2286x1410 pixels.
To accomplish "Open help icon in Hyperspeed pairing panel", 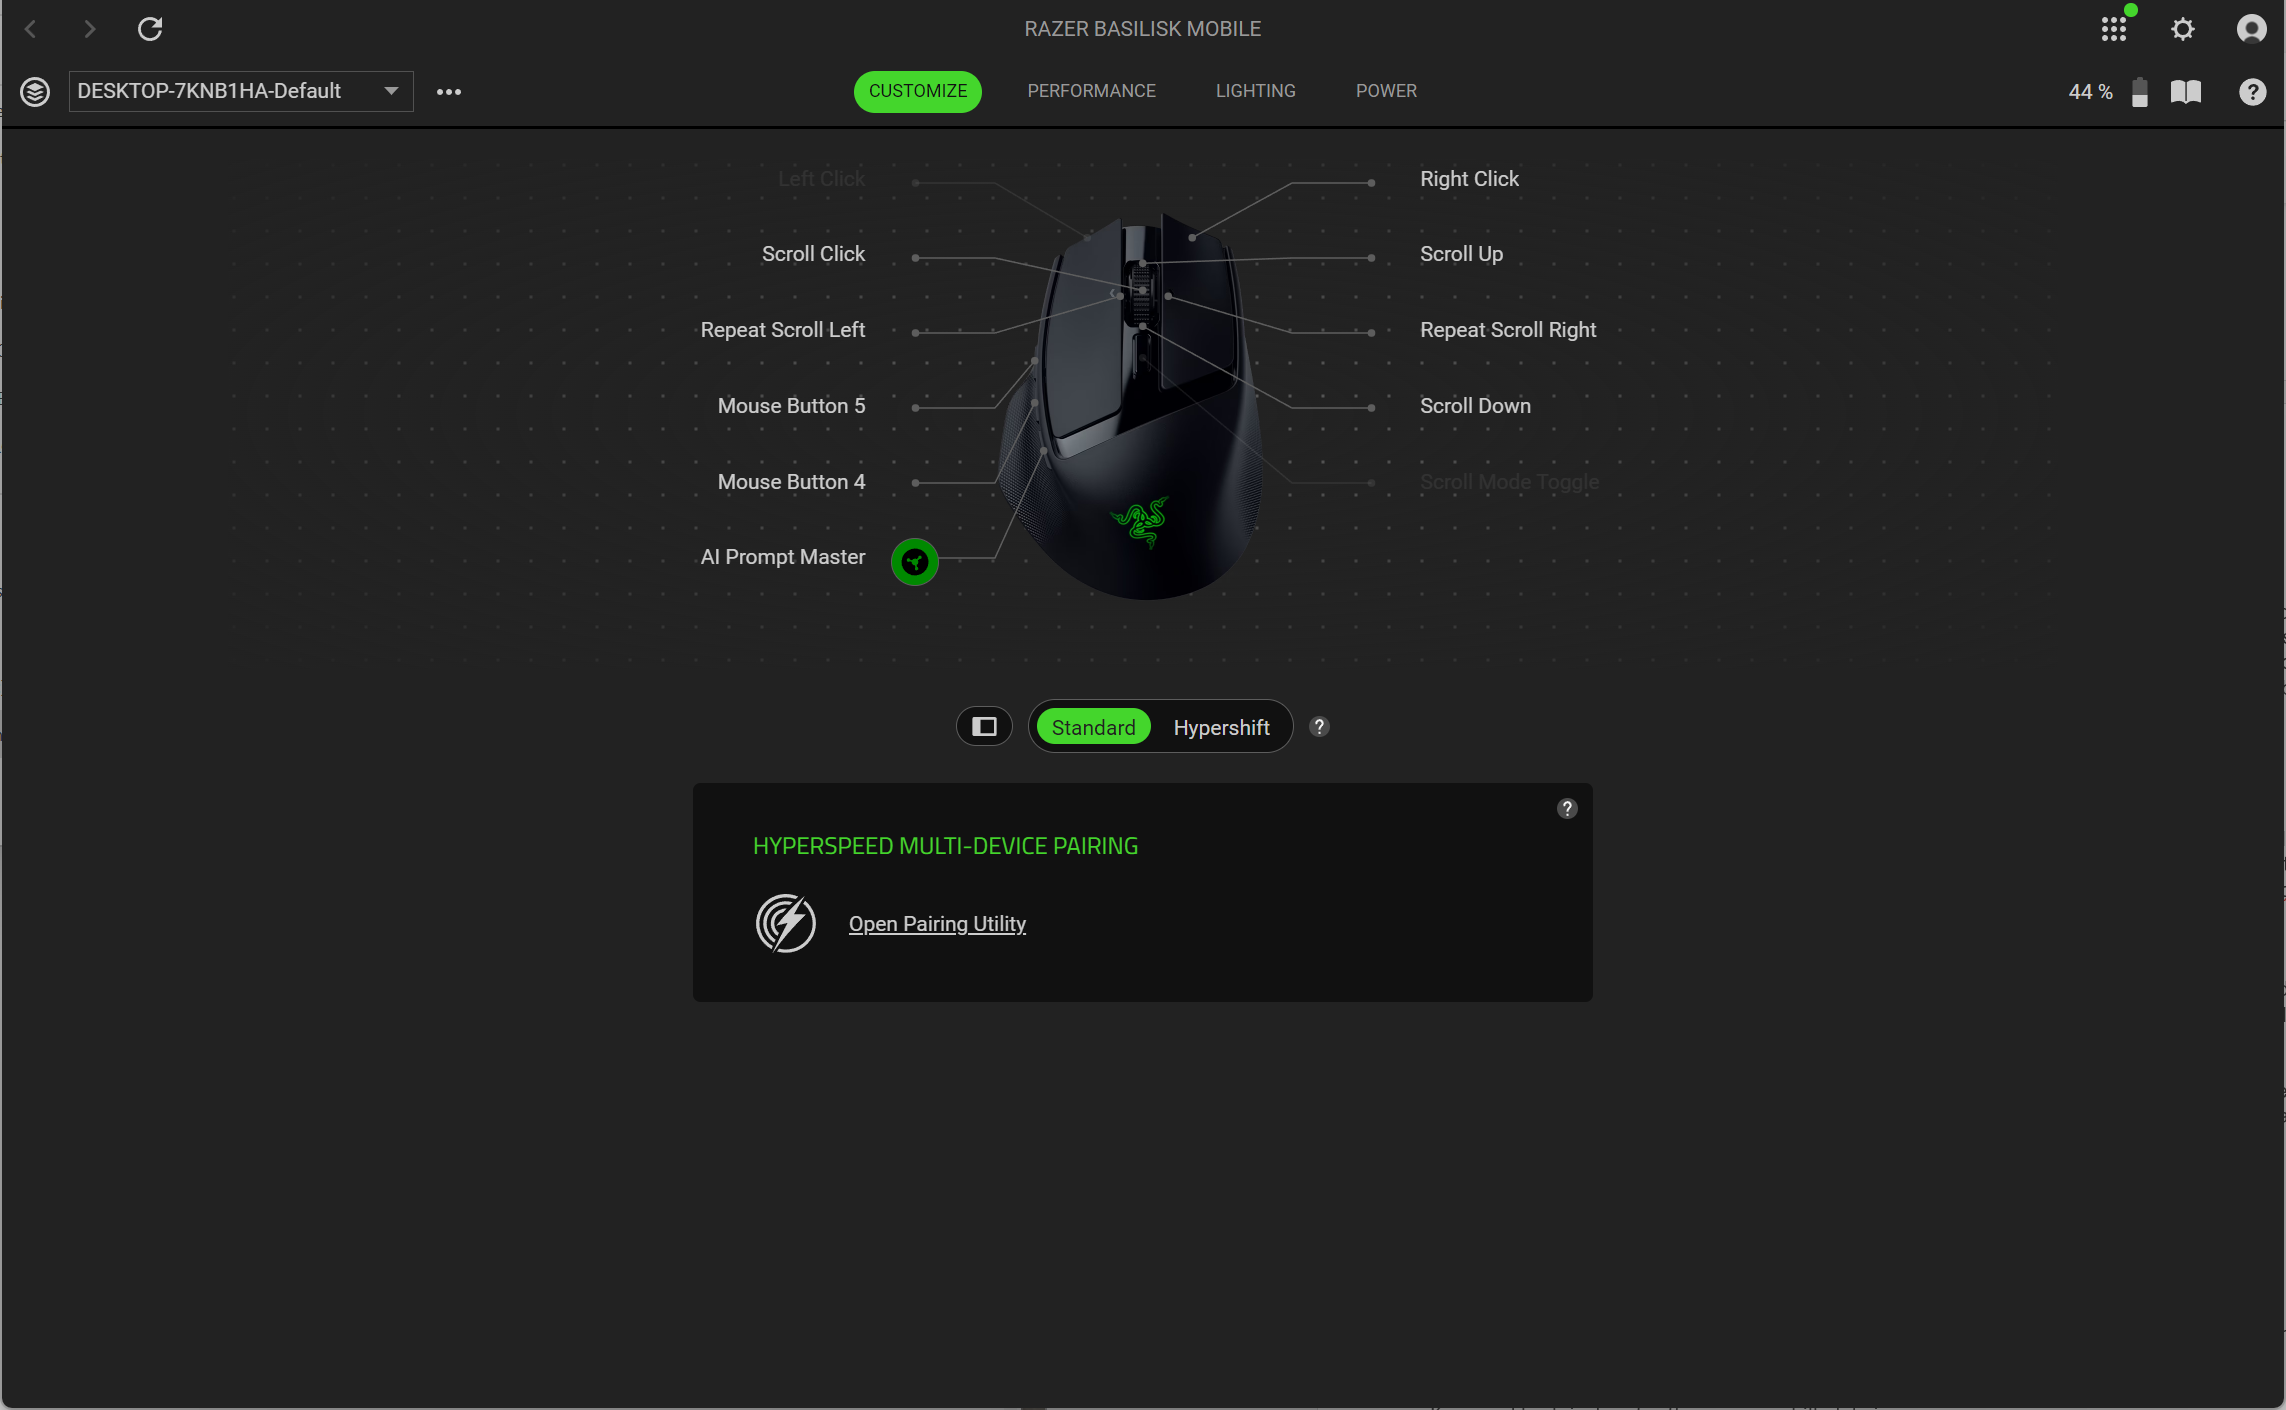I will [x=1567, y=808].
